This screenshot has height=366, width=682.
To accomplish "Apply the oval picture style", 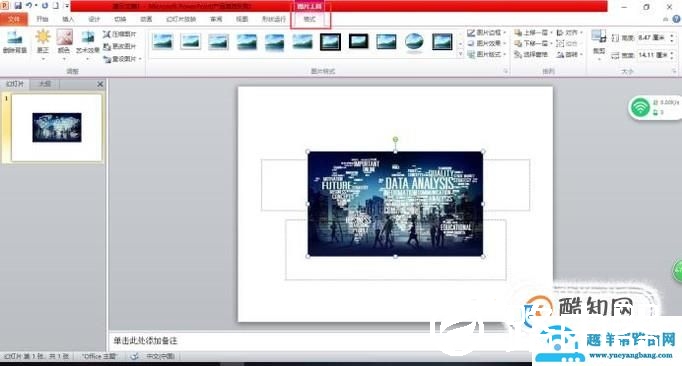I will [414, 42].
